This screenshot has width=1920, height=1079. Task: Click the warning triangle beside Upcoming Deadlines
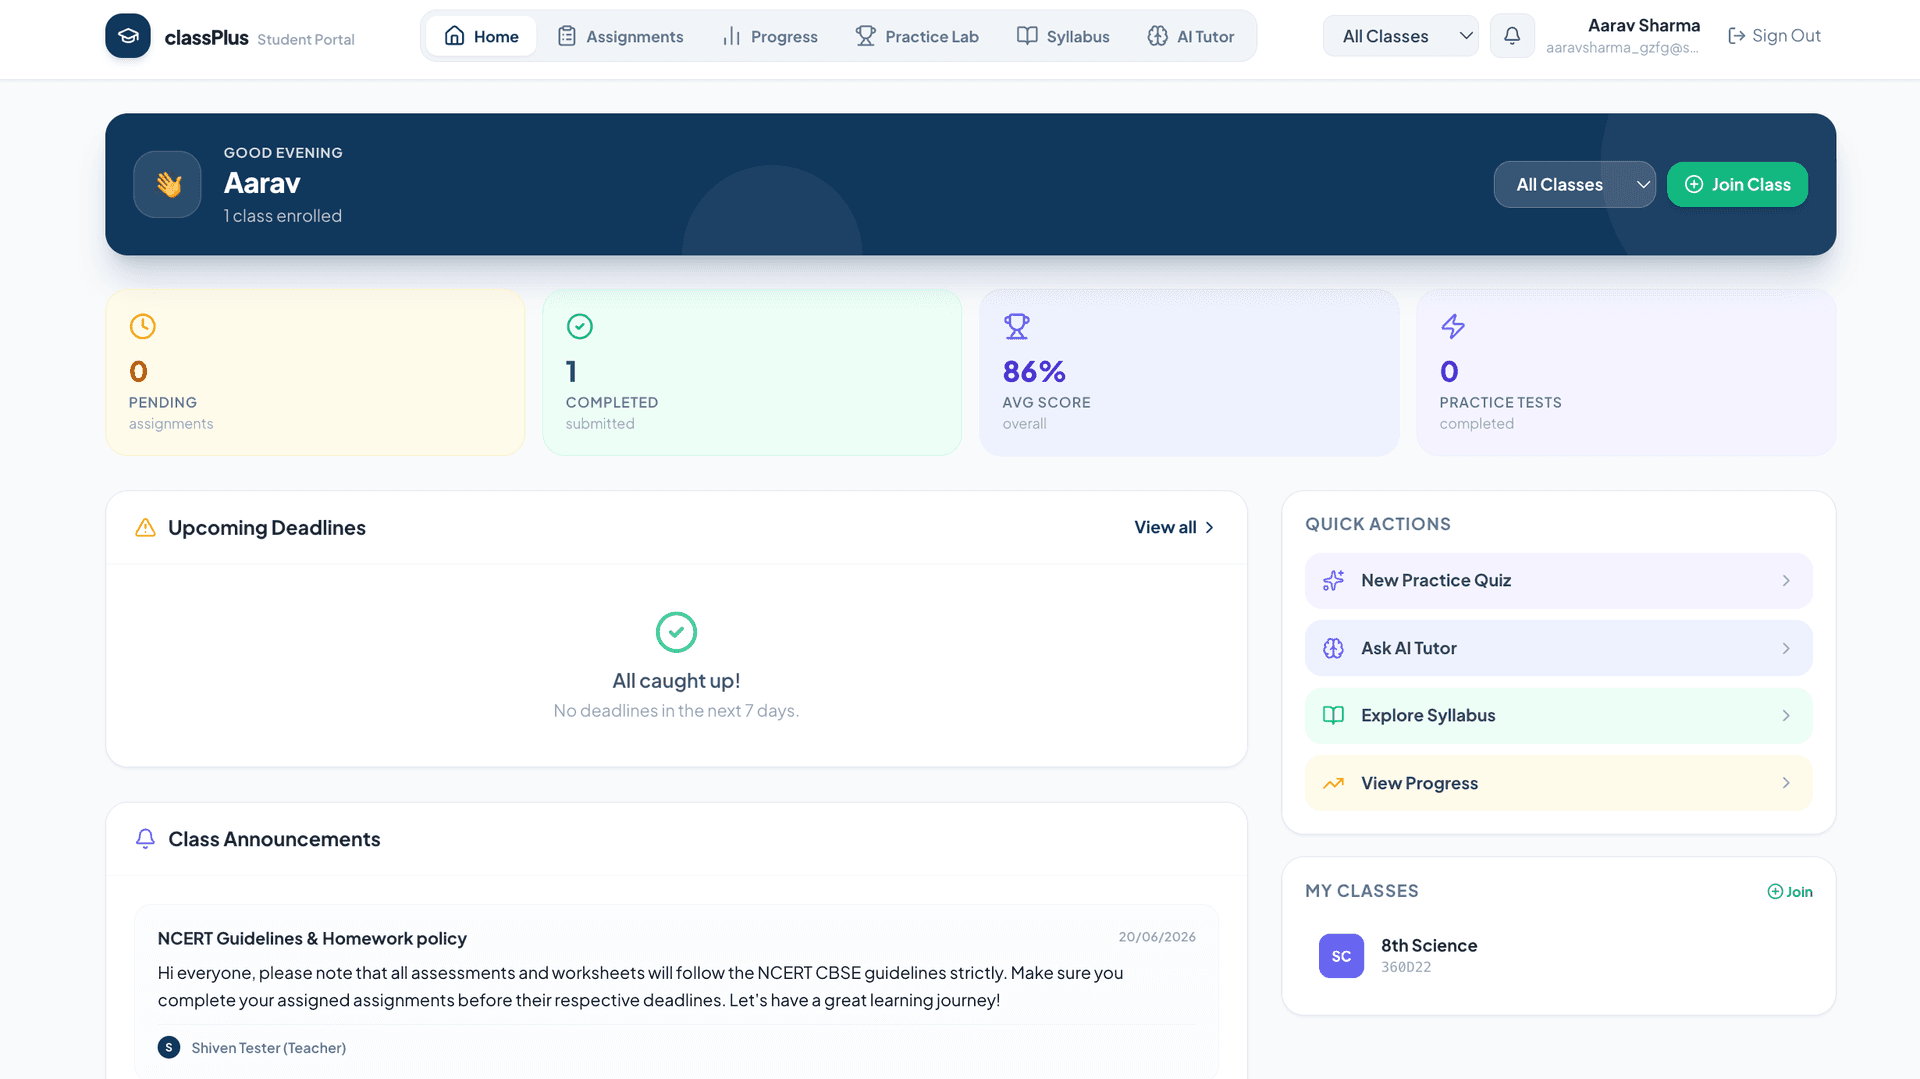[x=145, y=528]
